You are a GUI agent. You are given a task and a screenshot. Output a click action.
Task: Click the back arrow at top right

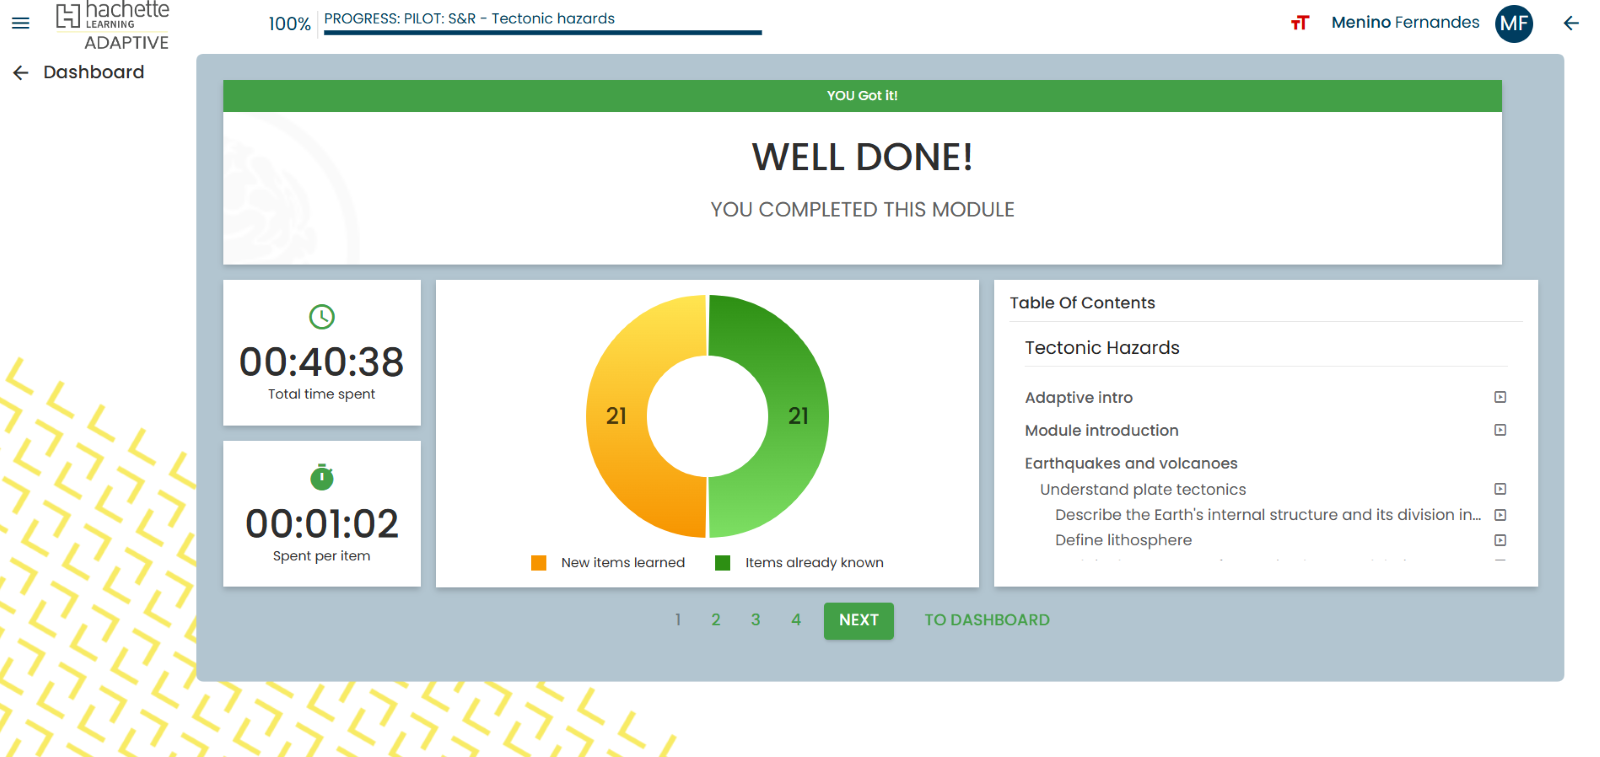tap(1571, 23)
